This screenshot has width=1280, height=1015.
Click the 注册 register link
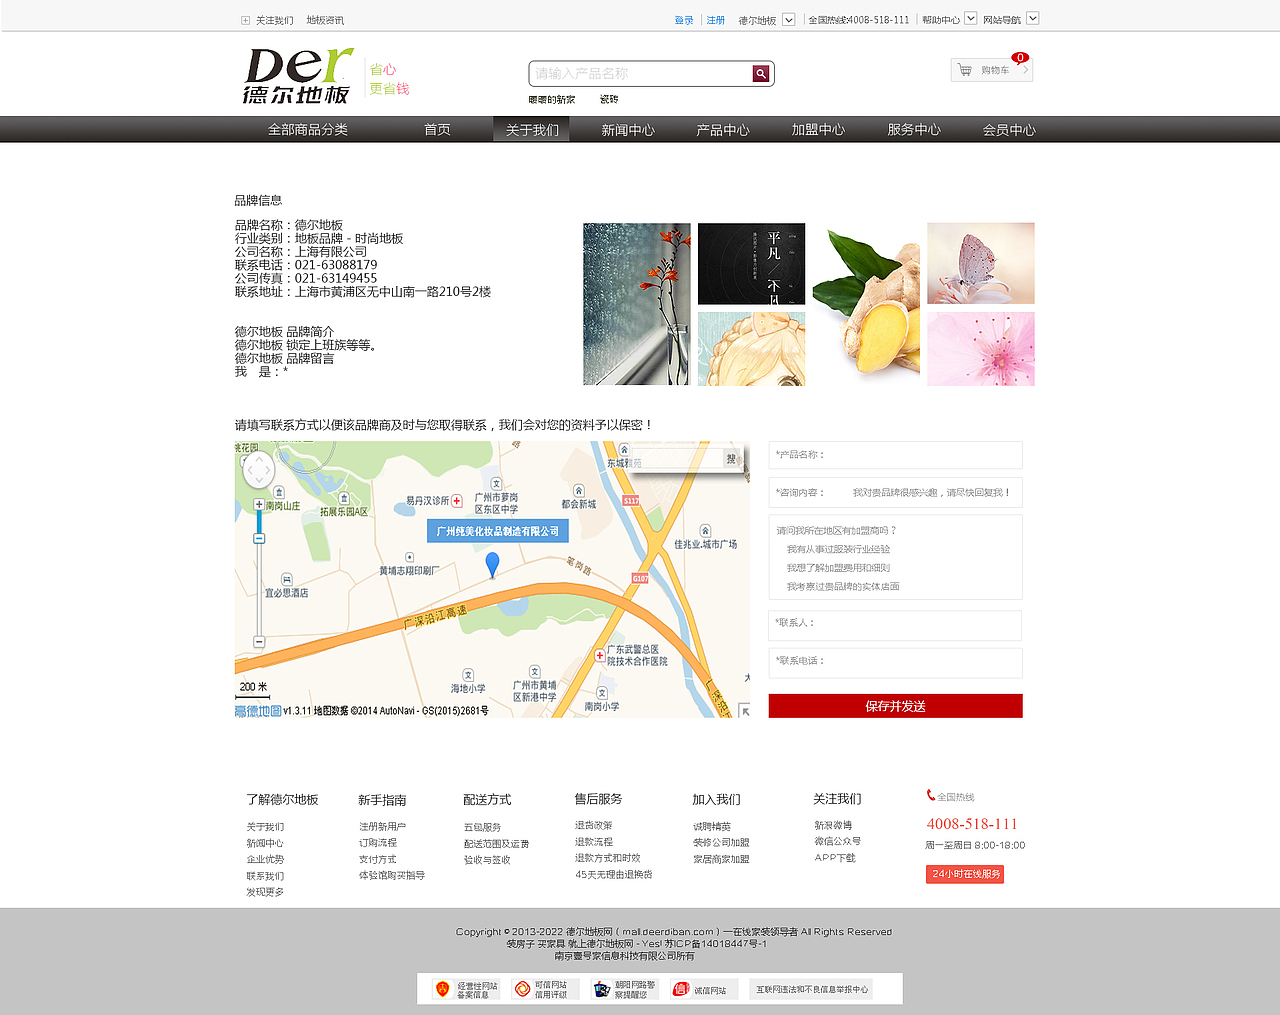point(716,20)
